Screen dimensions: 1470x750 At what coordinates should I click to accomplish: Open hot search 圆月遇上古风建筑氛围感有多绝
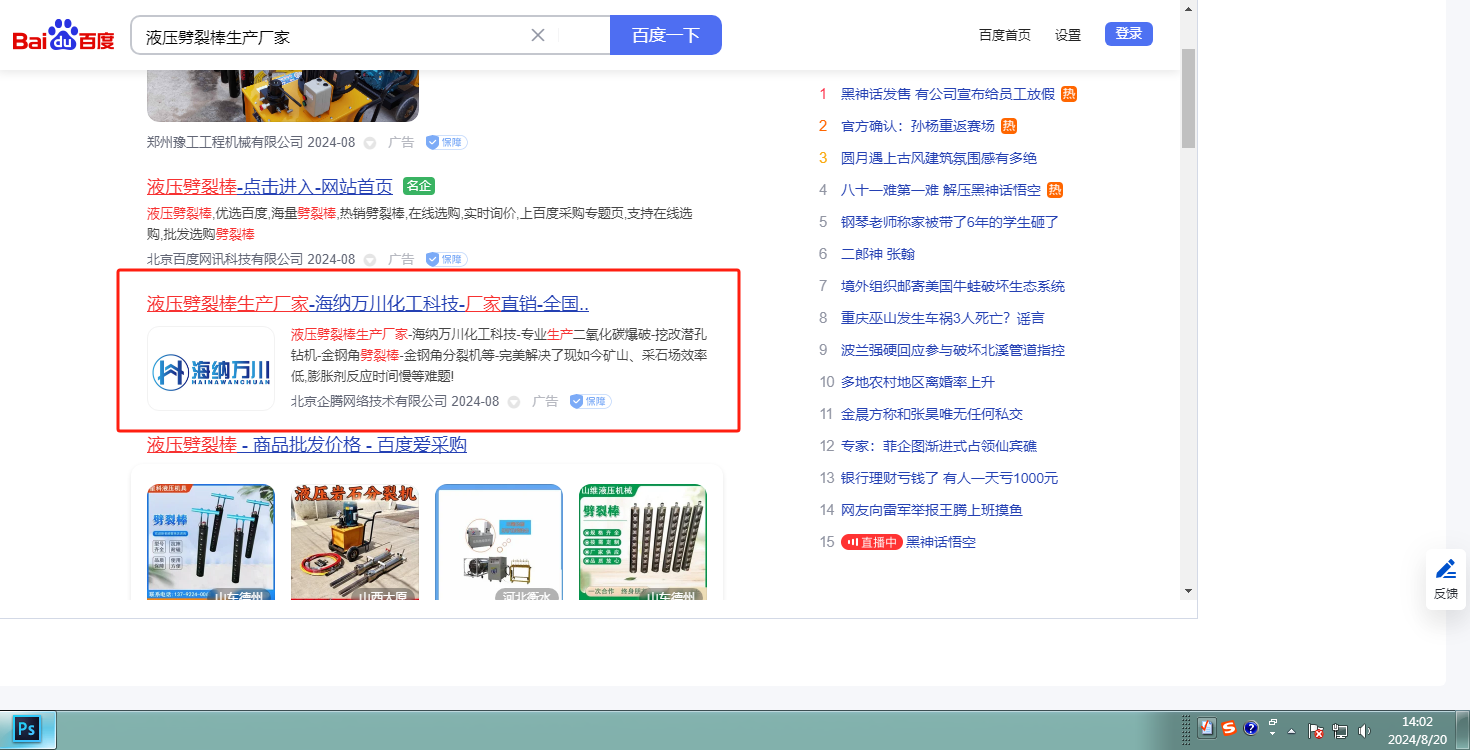click(939, 158)
